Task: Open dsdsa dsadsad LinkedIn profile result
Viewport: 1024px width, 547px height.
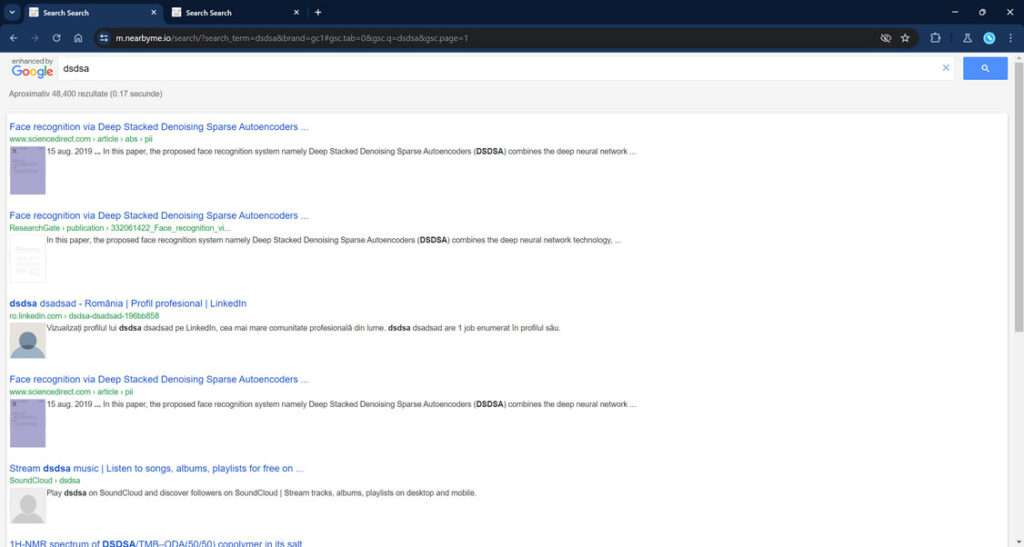Action: click(x=128, y=304)
